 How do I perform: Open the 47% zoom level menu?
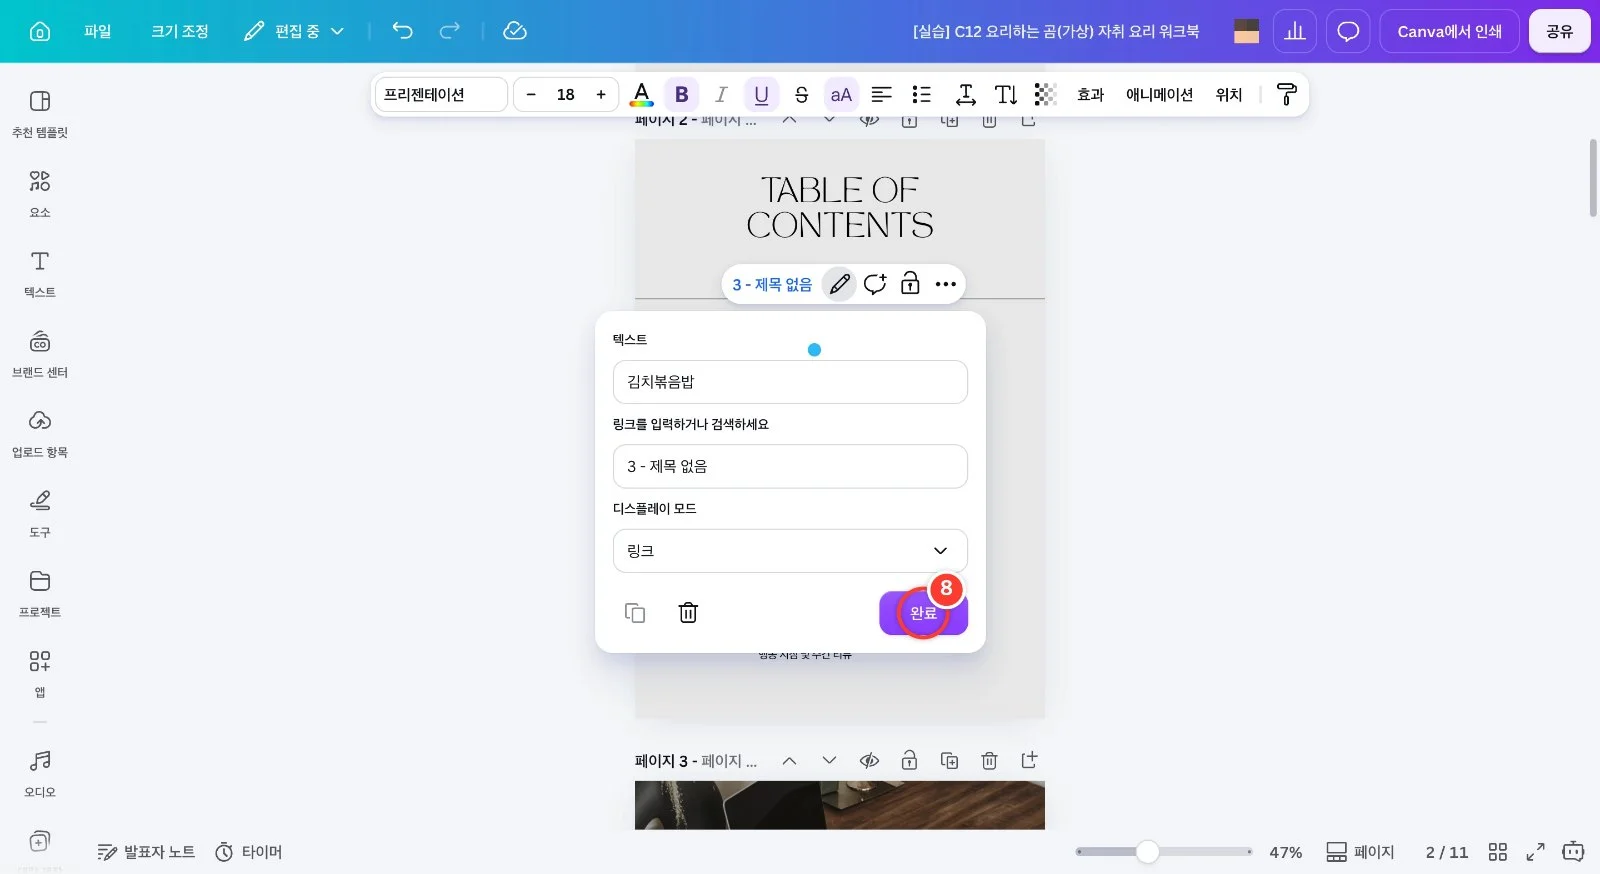1285,852
